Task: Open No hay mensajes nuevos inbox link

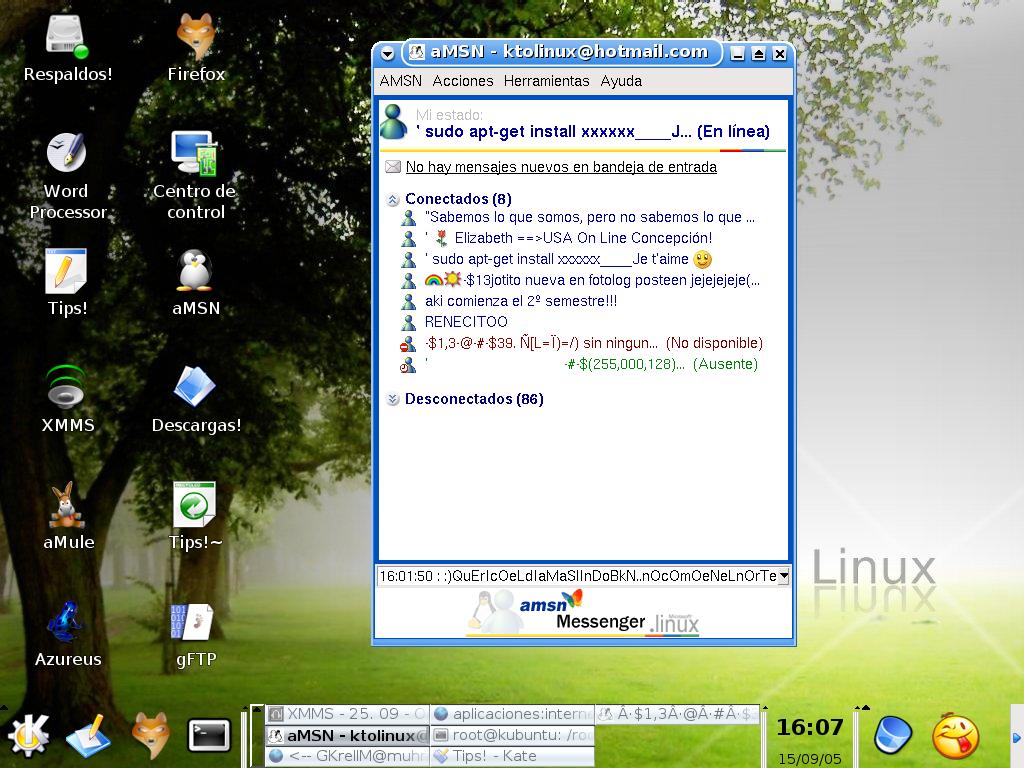Action: coord(561,167)
